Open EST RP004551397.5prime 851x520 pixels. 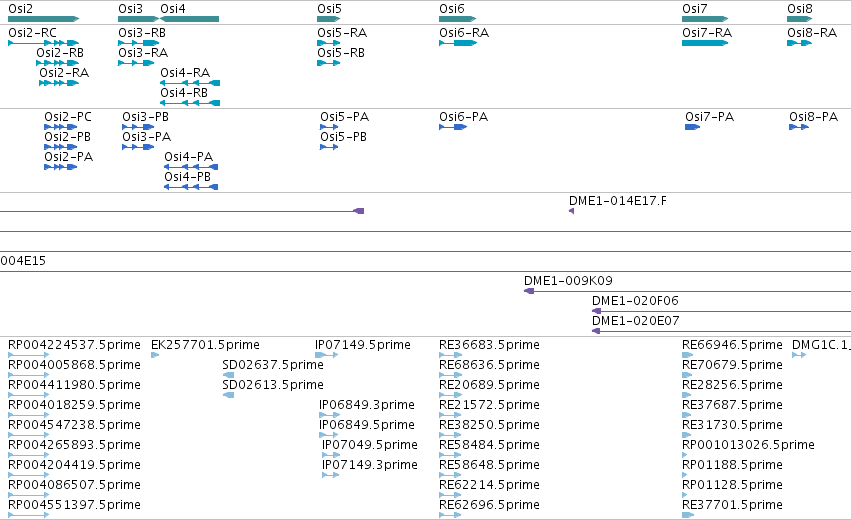74,505
